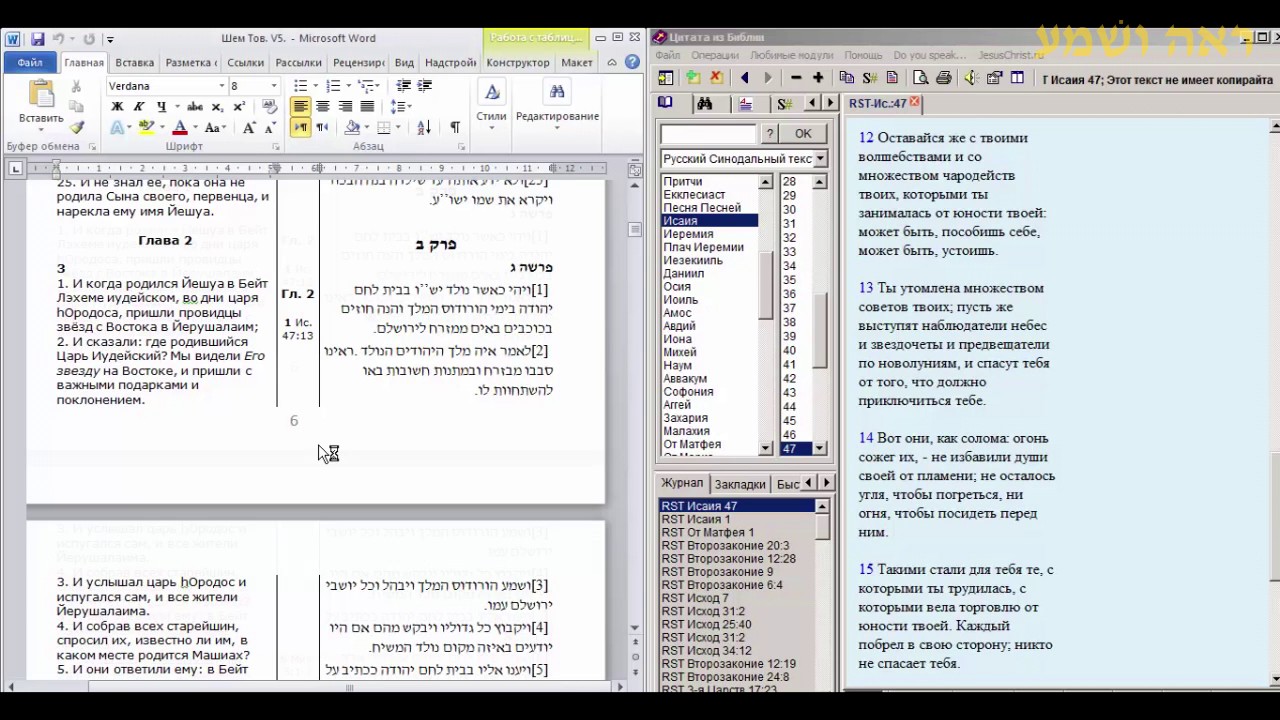Center align text
This screenshot has height=720, width=1280.
[x=322, y=106]
